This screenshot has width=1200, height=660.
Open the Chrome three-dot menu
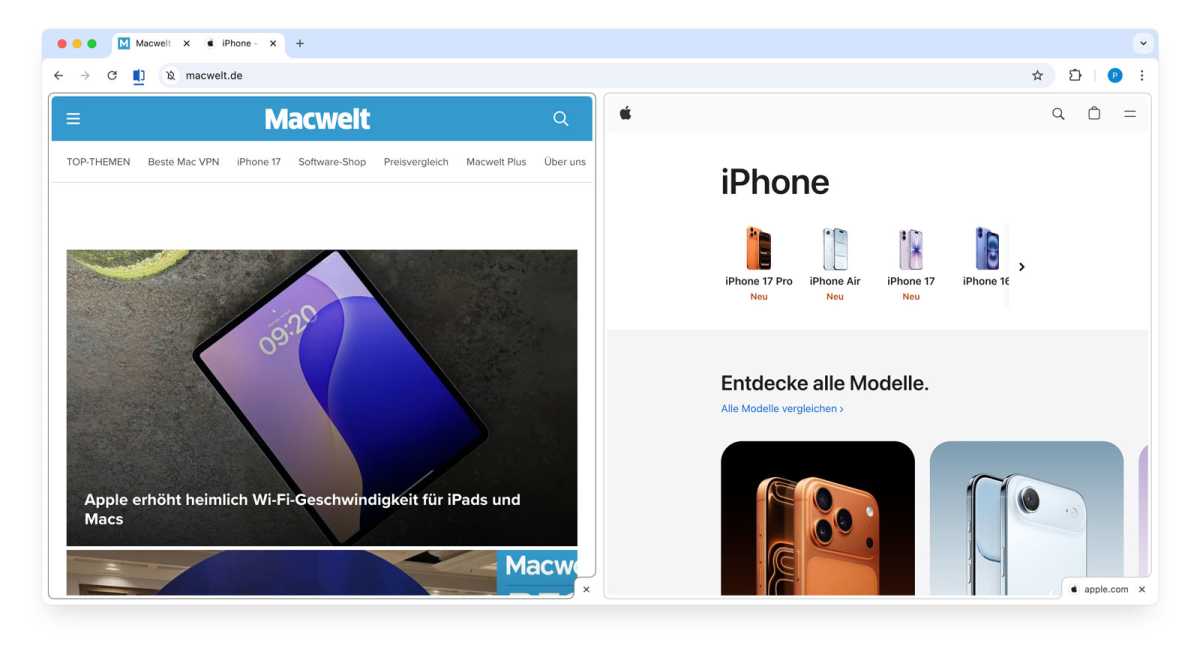pos(1142,75)
